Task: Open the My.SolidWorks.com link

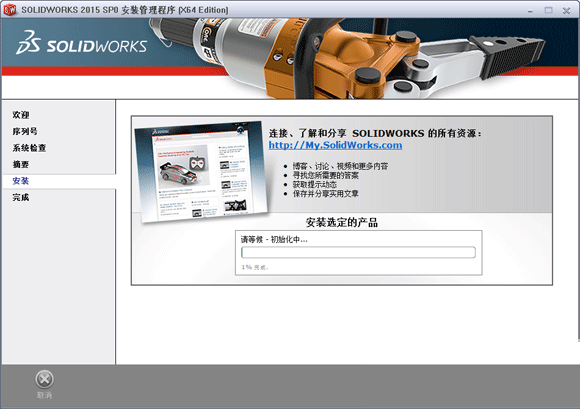Action: pos(335,145)
